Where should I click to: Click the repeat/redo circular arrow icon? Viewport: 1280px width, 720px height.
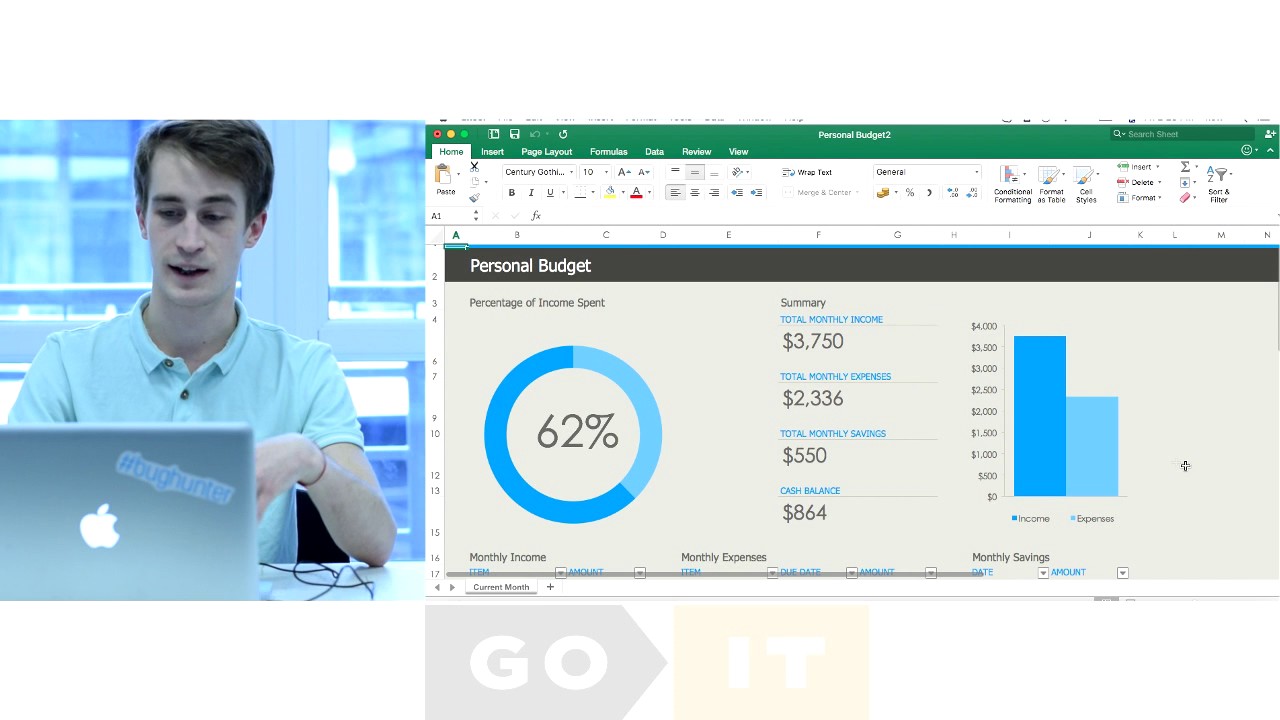tap(563, 134)
